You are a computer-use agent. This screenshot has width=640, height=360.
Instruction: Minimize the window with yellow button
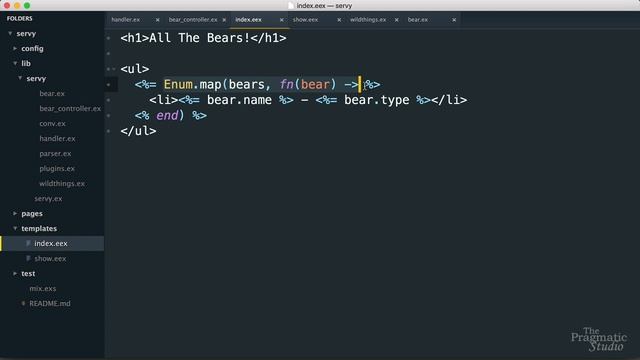(17, 6)
